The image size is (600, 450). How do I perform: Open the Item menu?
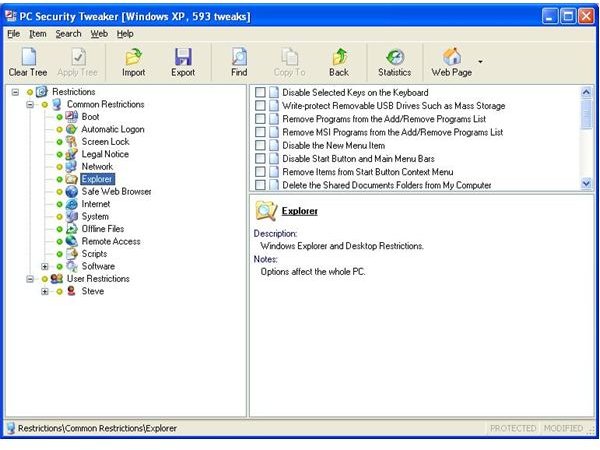coord(38,34)
